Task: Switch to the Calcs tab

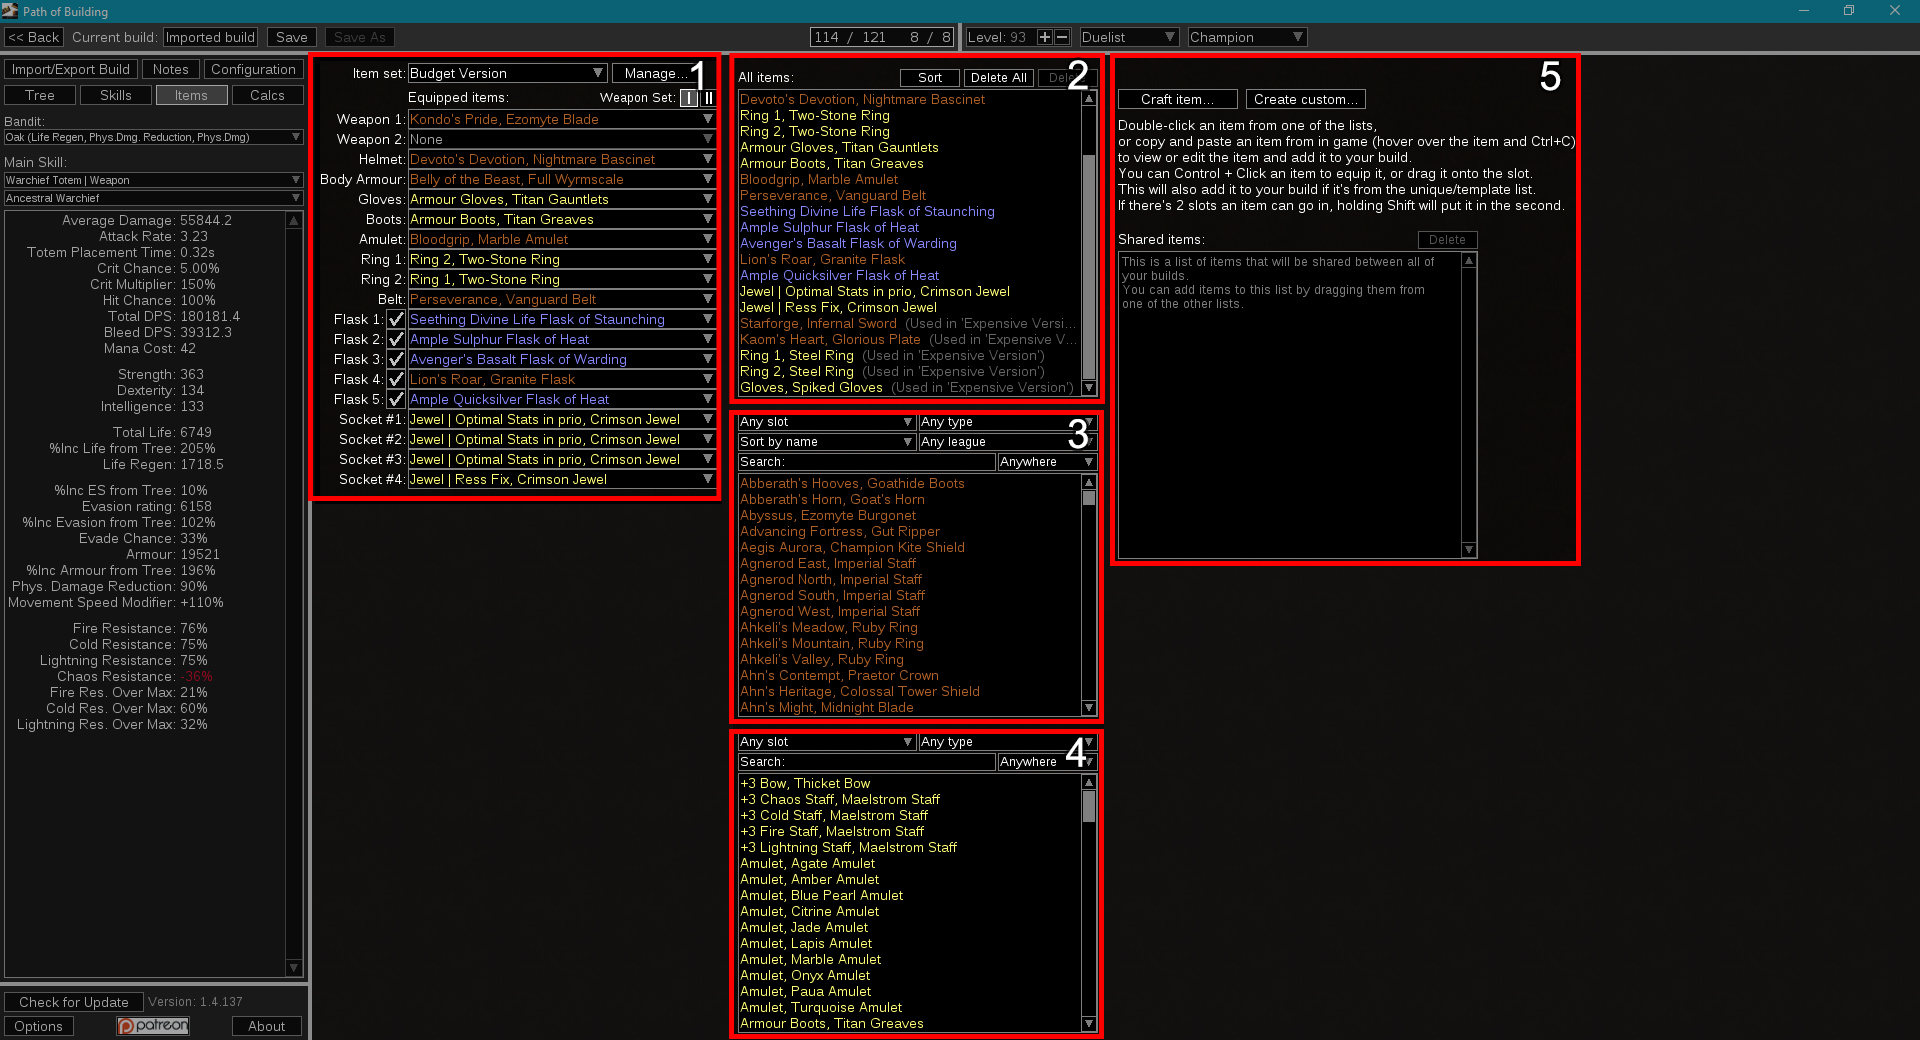Action: [267, 95]
